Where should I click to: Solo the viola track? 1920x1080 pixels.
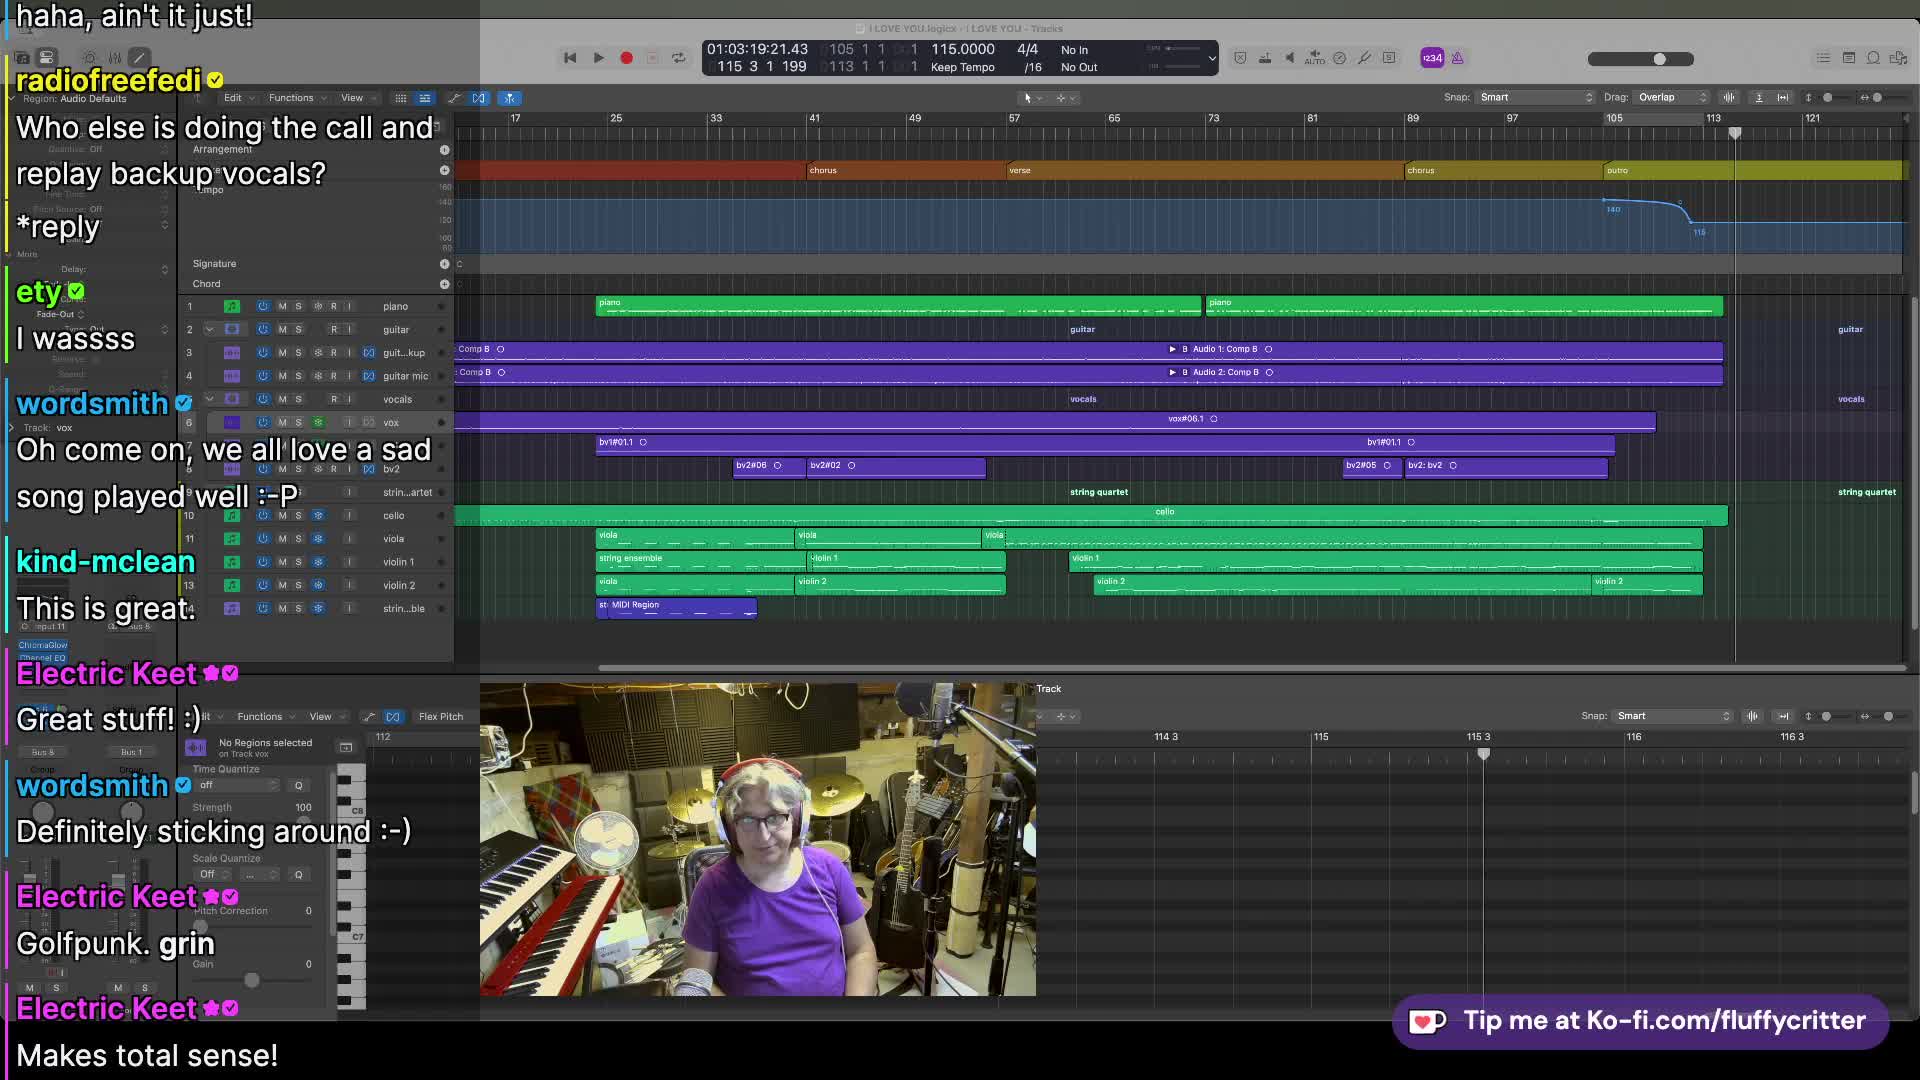click(298, 539)
